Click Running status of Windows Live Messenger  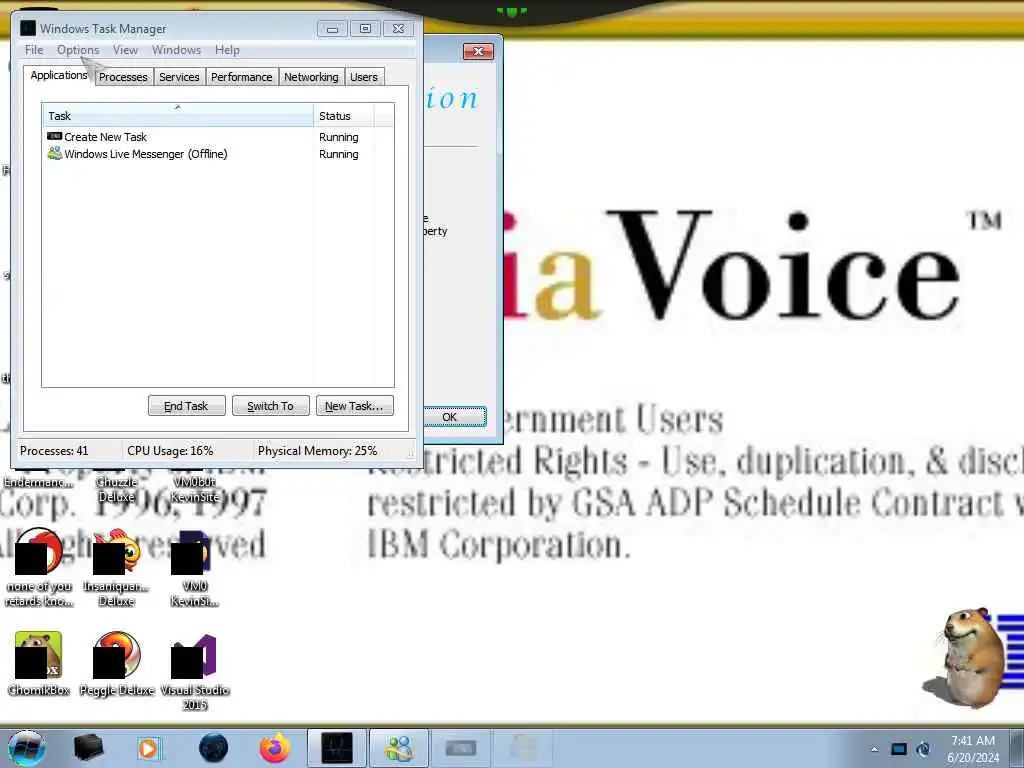(338, 154)
